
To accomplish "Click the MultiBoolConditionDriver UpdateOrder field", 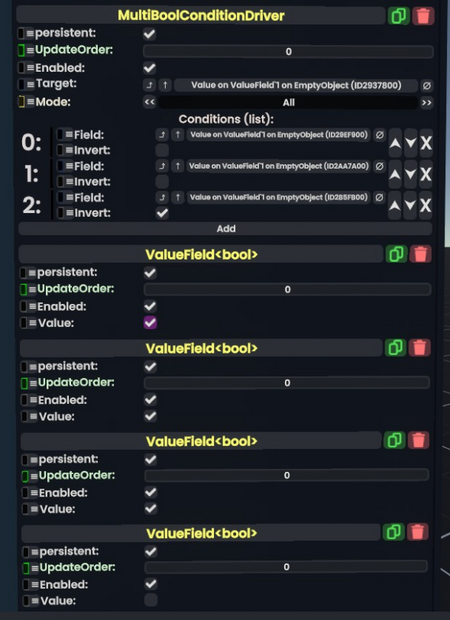I will [x=288, y=51].
